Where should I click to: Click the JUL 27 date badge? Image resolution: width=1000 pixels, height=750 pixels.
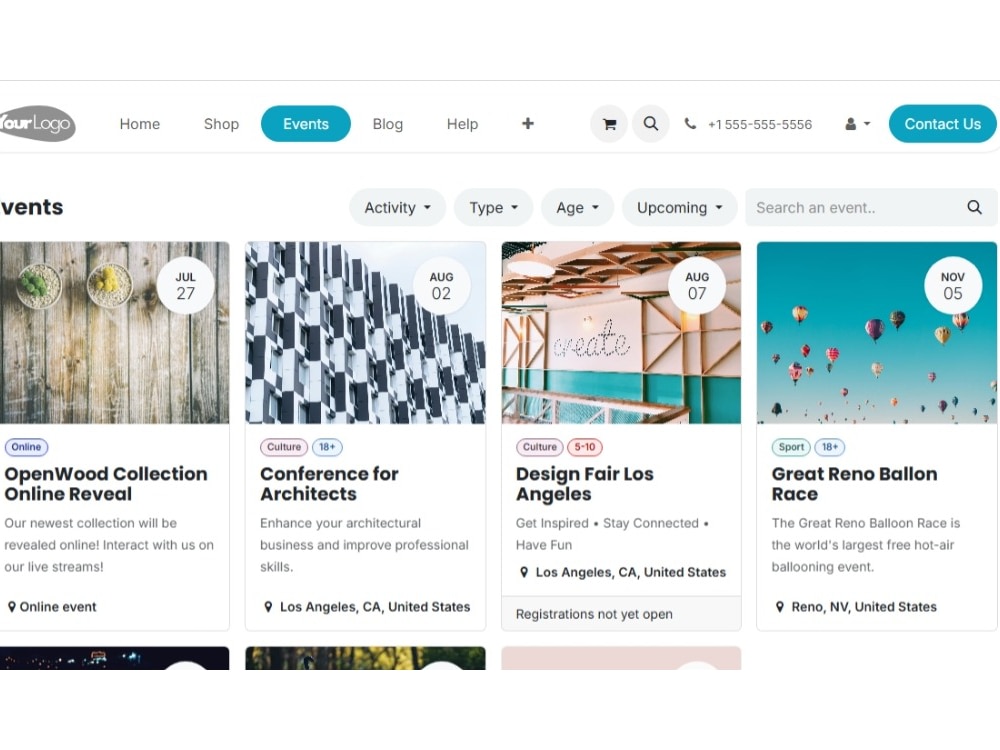coord(186,286)
